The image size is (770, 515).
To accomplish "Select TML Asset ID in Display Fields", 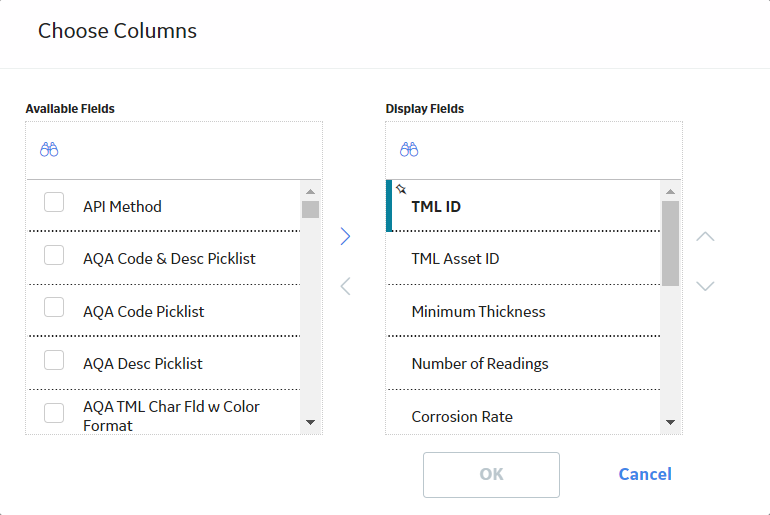I will [x=523, y=259].
